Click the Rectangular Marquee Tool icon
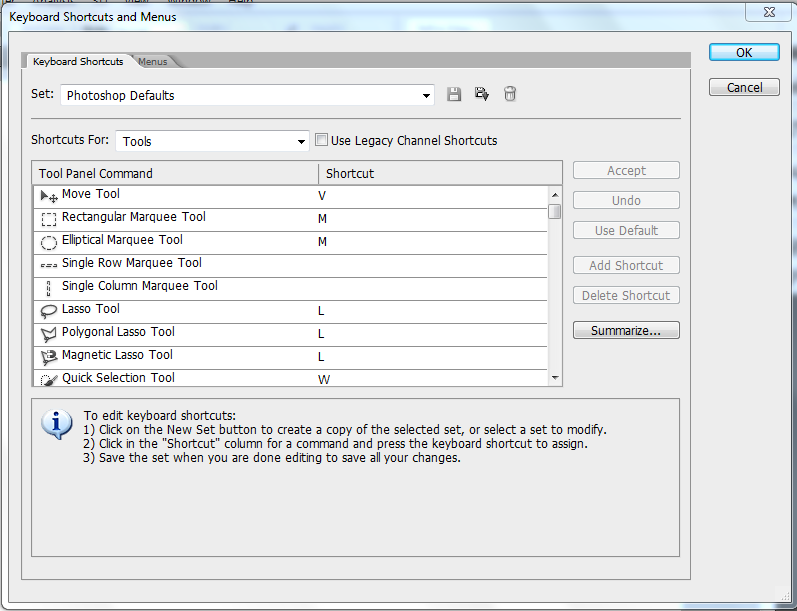This screenshot has width=797, height=611. (x=49, y=219)
